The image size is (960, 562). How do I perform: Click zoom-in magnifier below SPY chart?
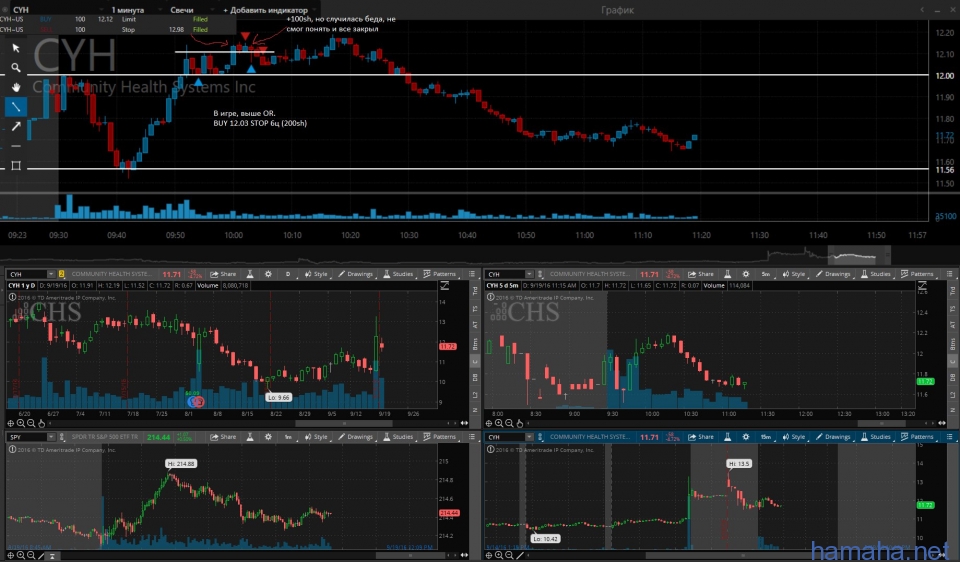coord(21,556)
